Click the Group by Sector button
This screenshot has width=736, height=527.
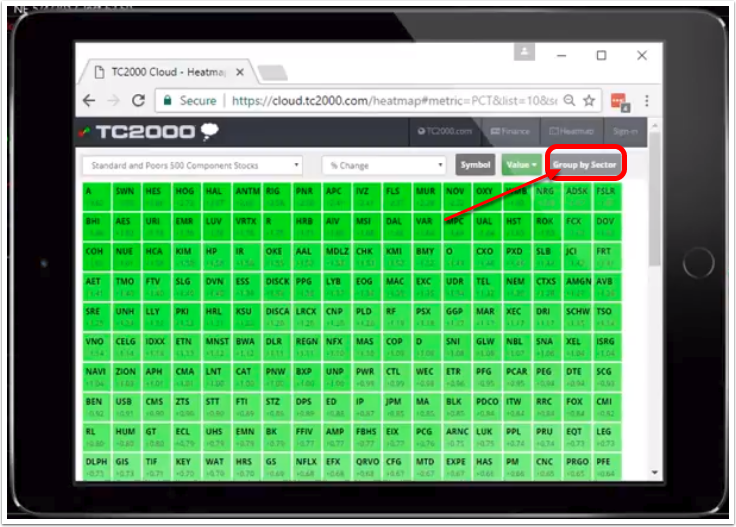584,165
